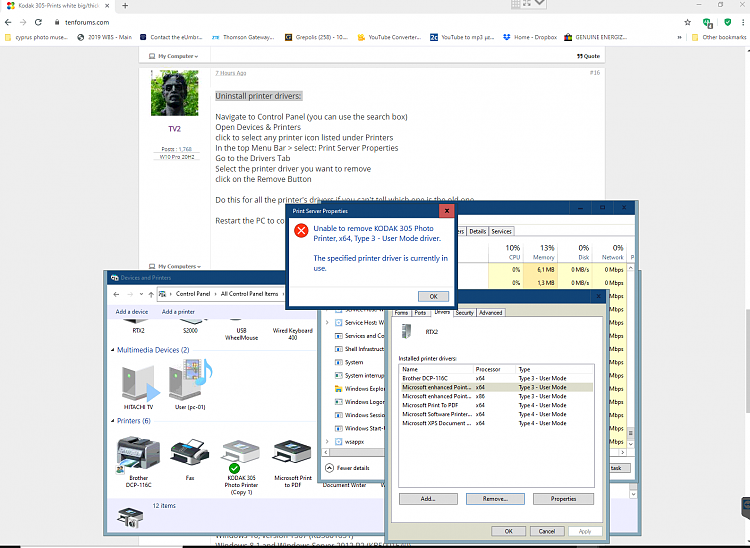
Task: Expand the Service Host process row
Action: pyautogui.click(x=327, y=323)
